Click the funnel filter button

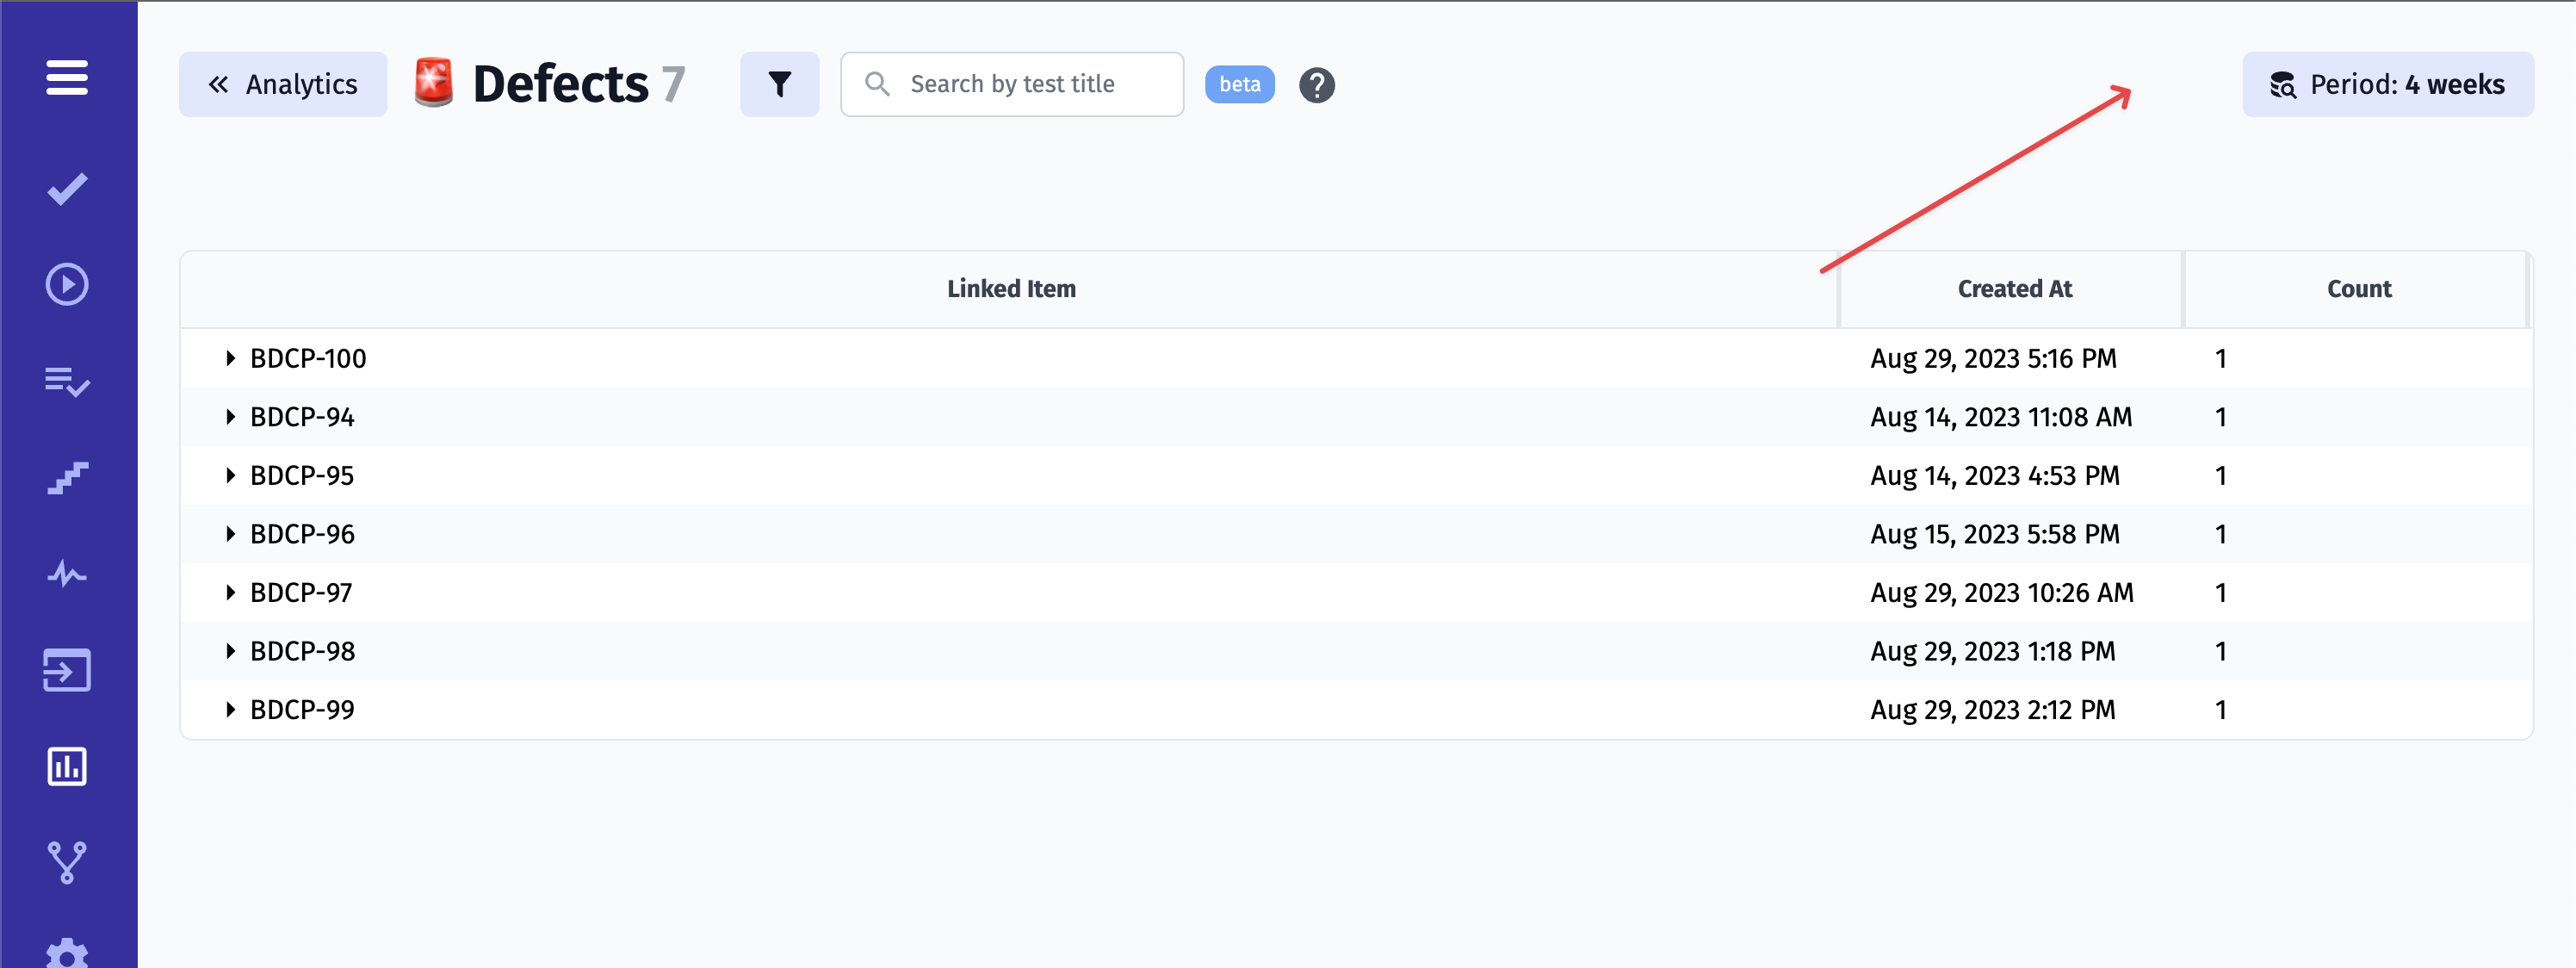tap(779, 84)
